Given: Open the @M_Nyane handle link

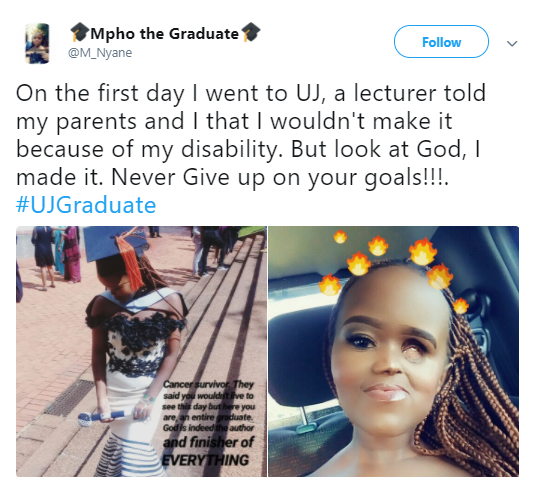Looking at the screenshot, I should 100,53.
